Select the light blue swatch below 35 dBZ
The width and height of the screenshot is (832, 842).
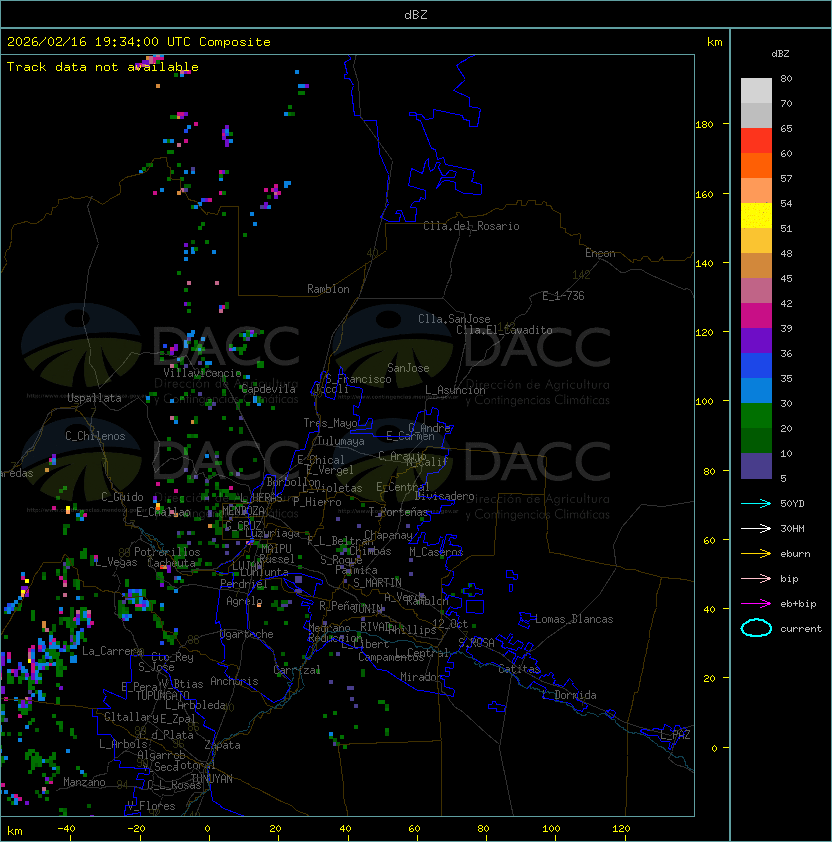pos(756,390)
